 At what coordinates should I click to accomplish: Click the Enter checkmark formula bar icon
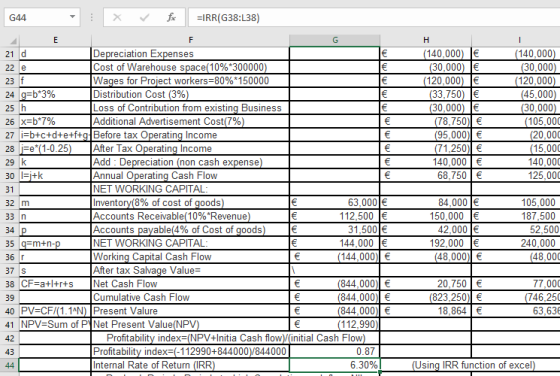pyautogui.click(x=144, y=17)
